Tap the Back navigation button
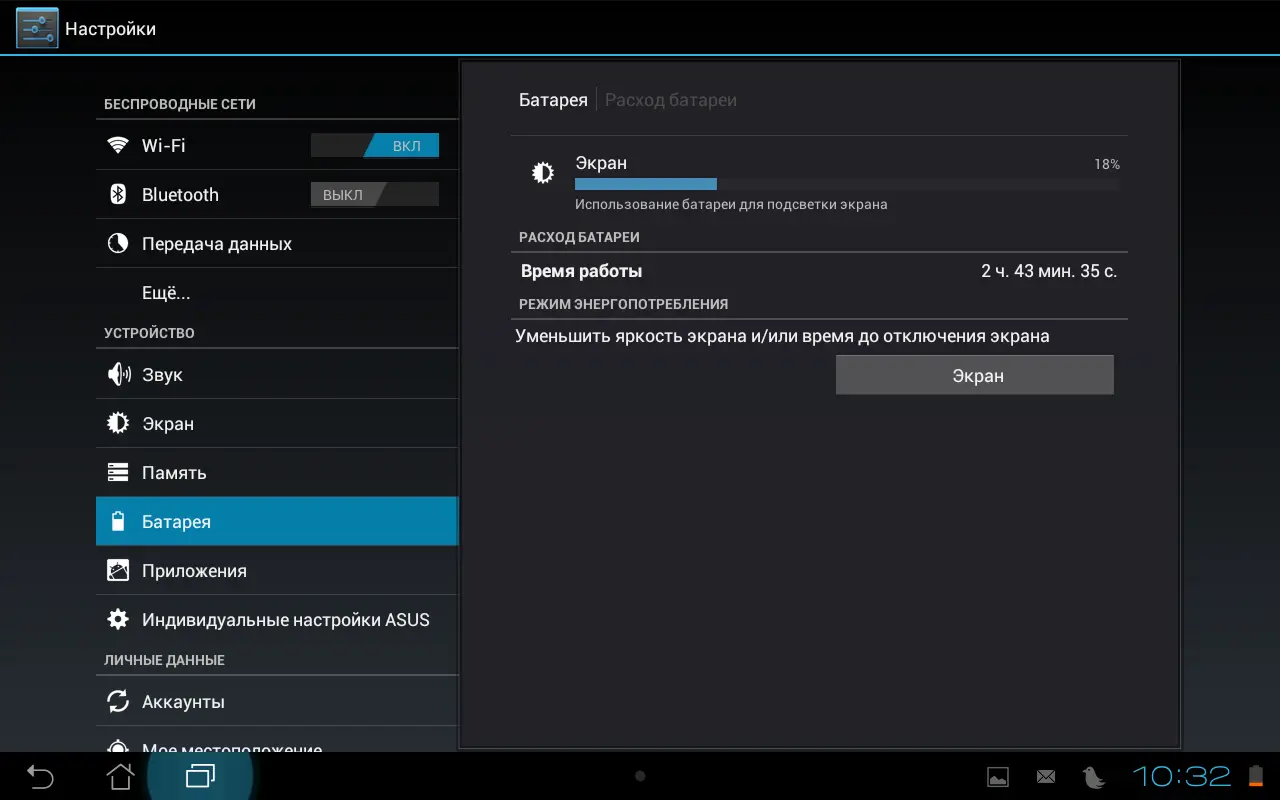 (40, 776)
